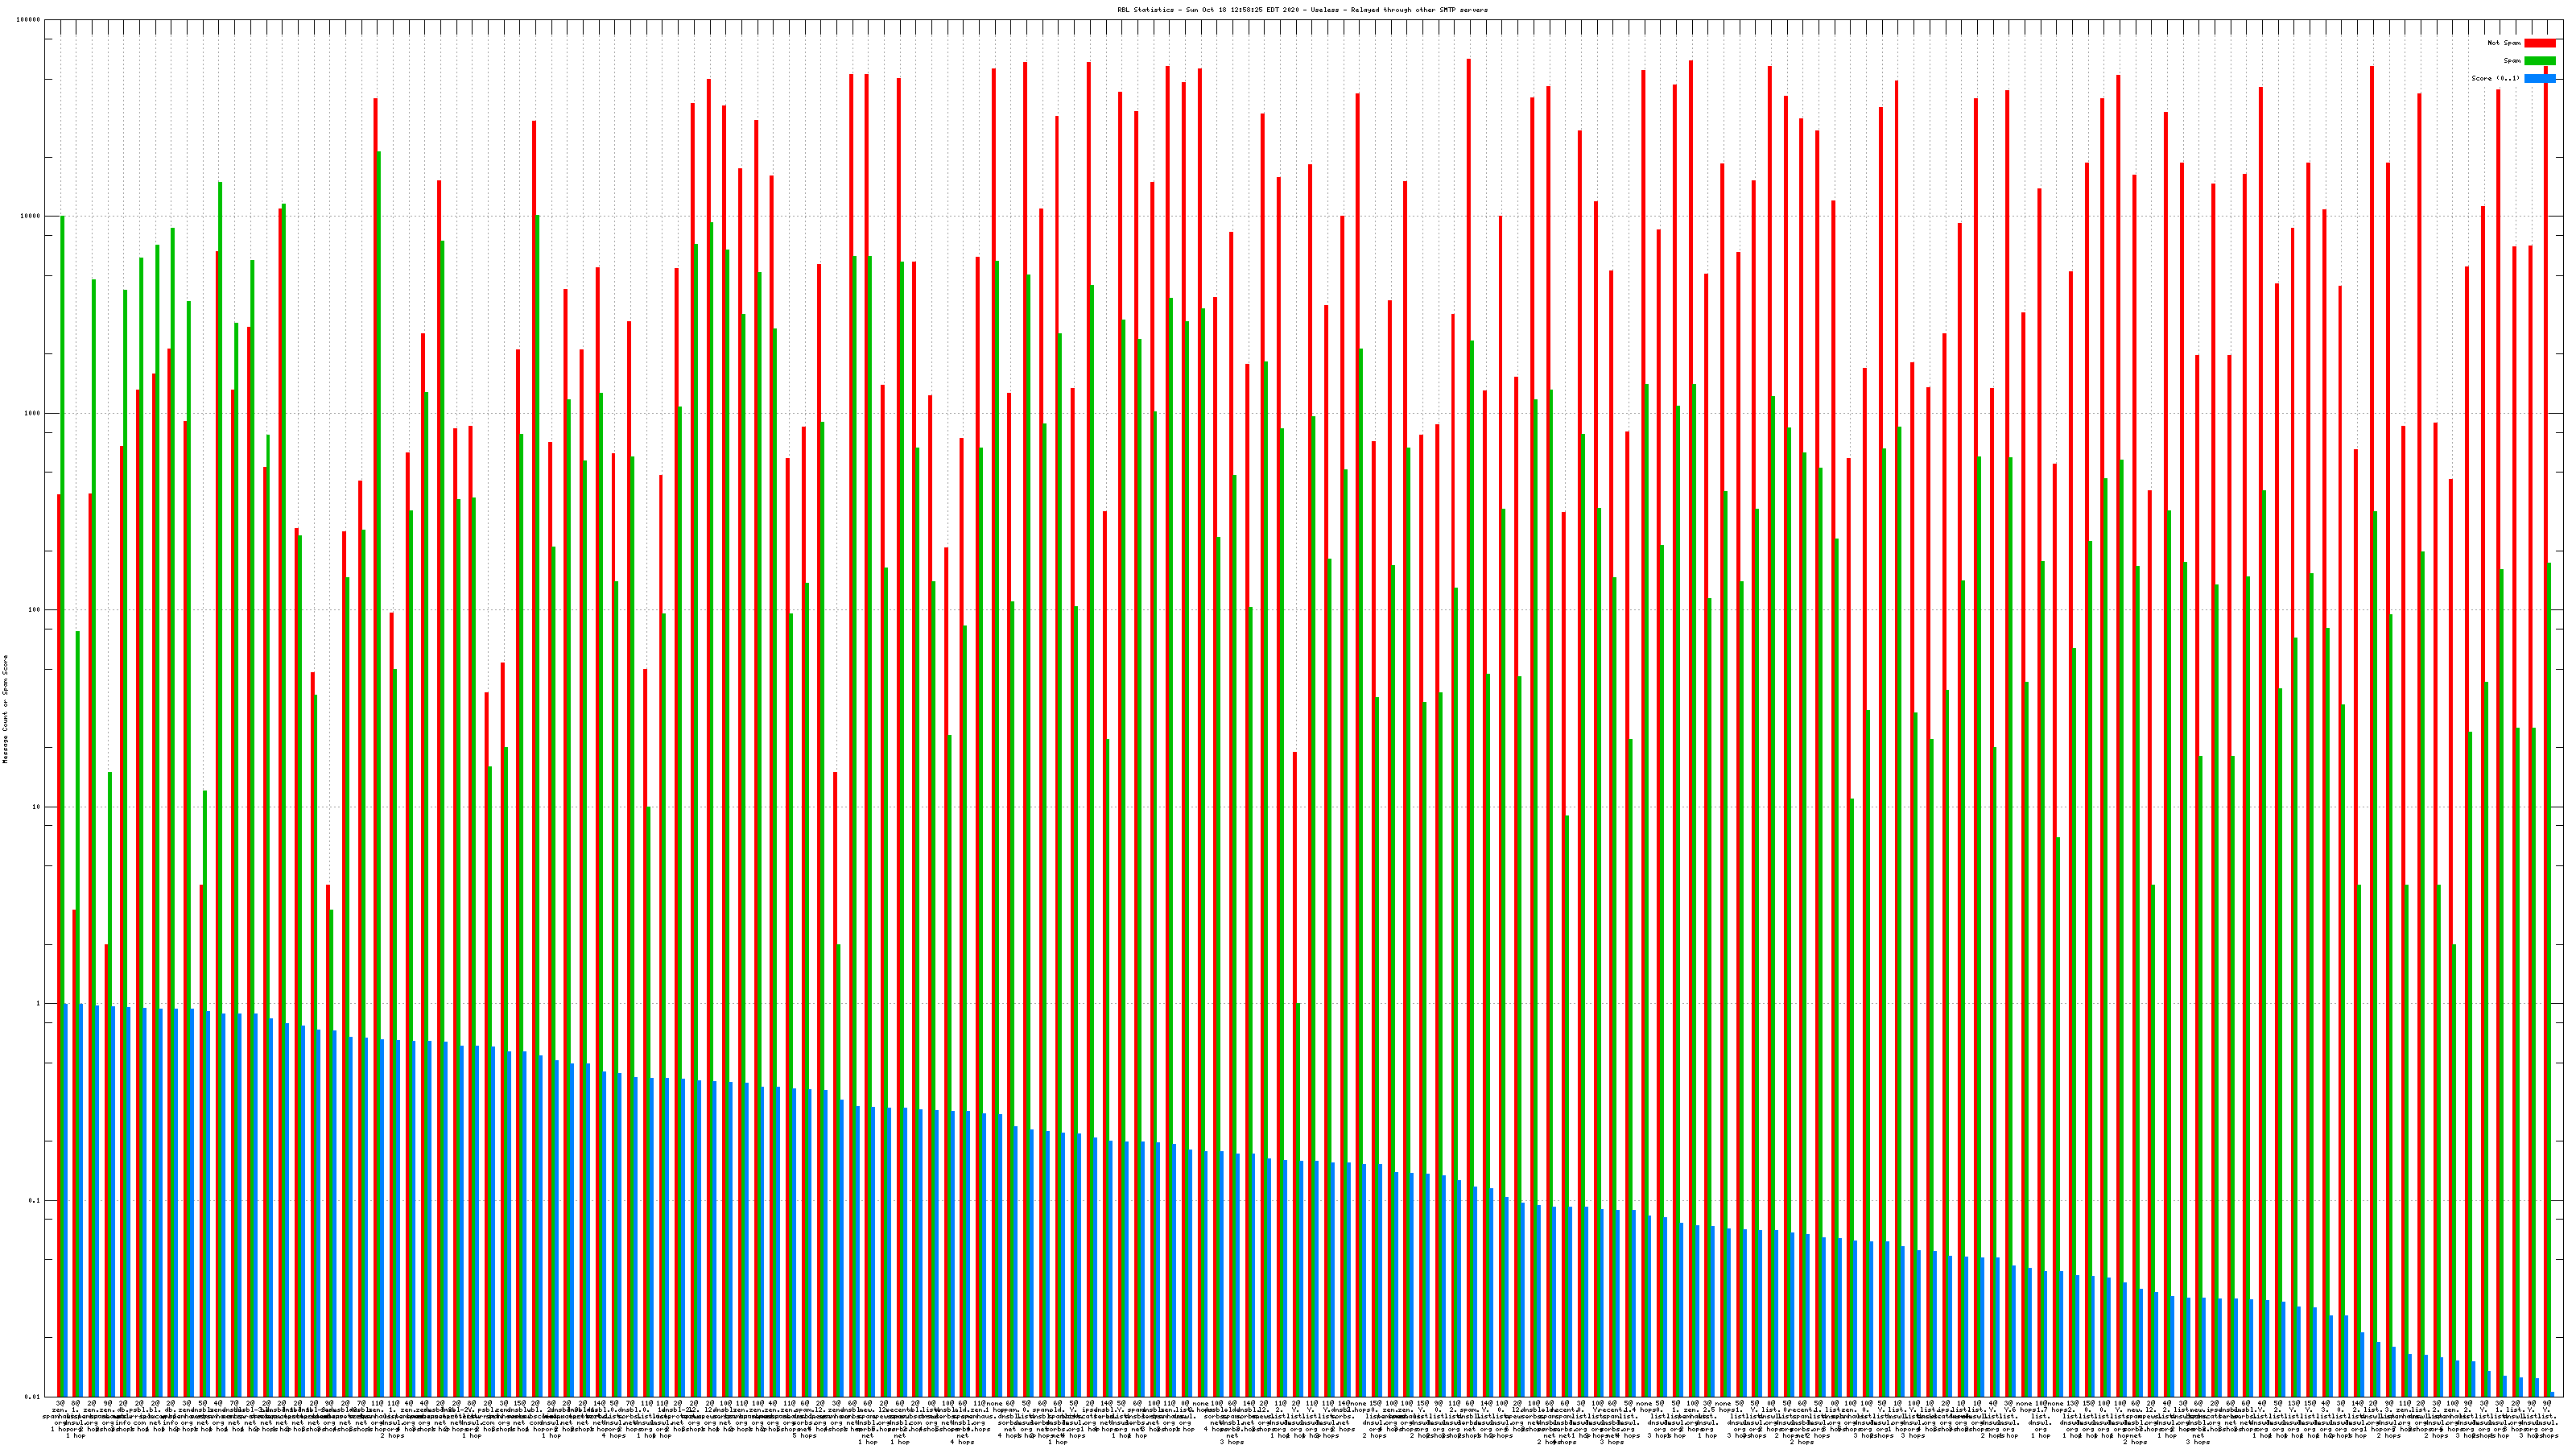Click the 10000 y-axis tick label
The height and width of the screenshot is (1449, 2576).
tap(31, 217)
